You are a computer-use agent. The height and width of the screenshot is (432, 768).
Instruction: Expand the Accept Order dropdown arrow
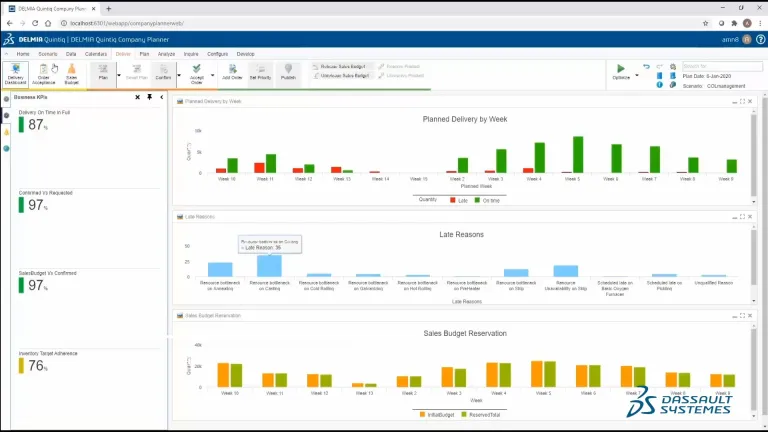click(x=213, y=75)
